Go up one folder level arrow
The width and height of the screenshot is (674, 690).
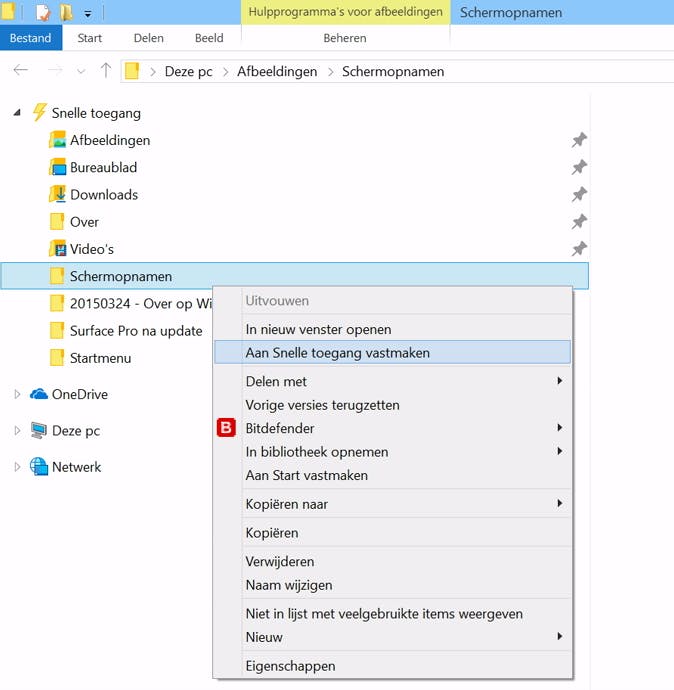point(106,70)
